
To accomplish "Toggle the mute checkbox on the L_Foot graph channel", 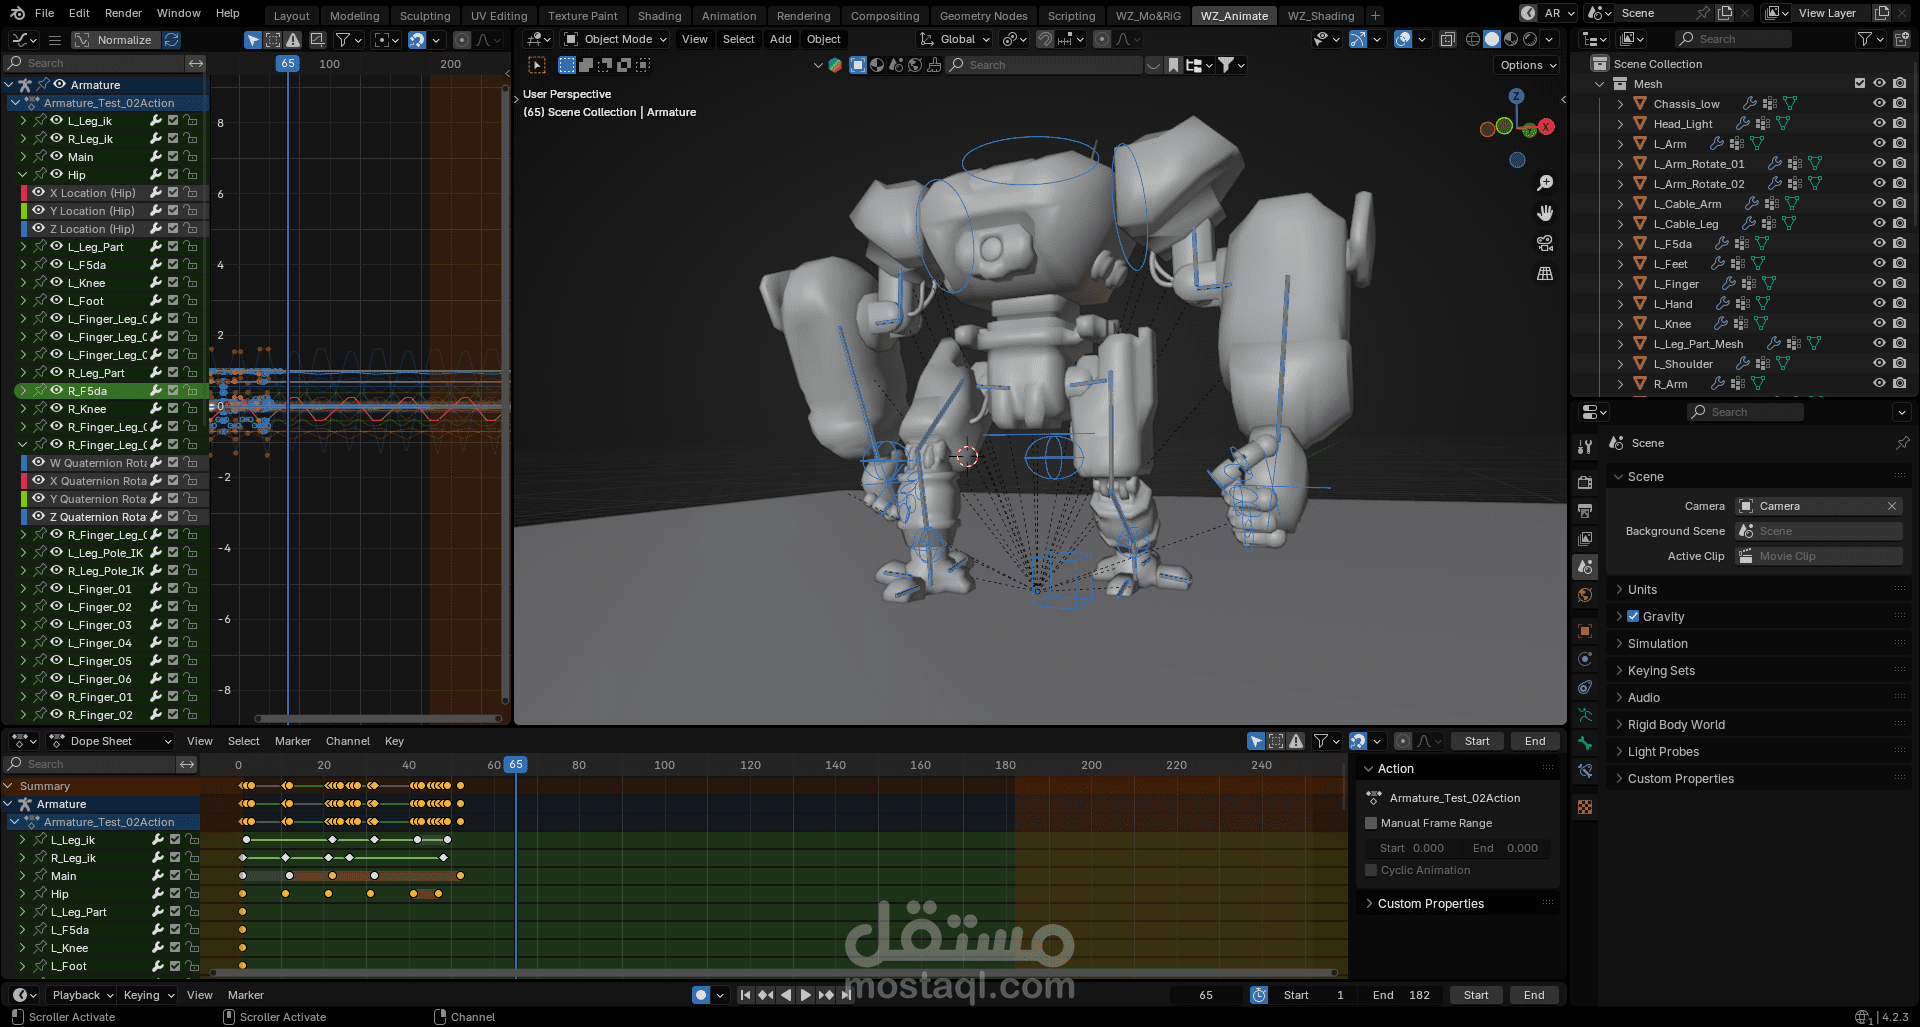I will click(x=173, y=301).
